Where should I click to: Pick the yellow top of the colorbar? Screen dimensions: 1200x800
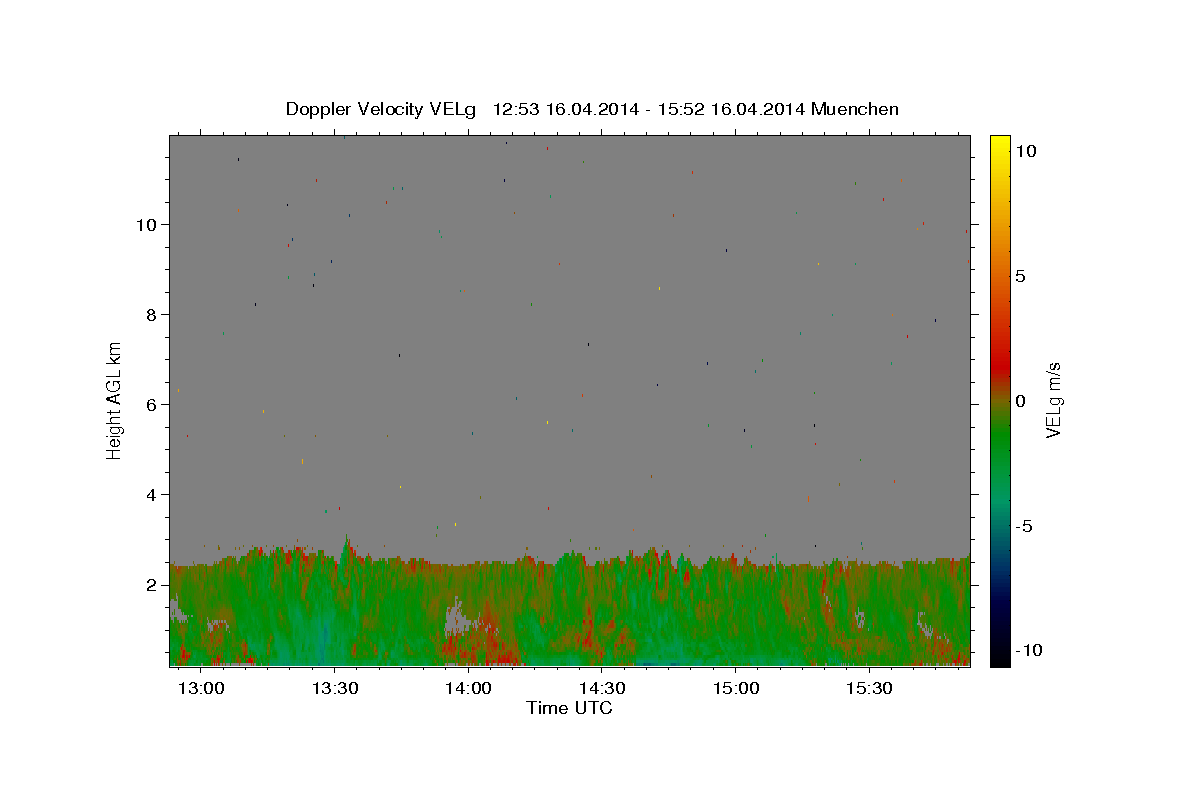[x=1000, y=142]
